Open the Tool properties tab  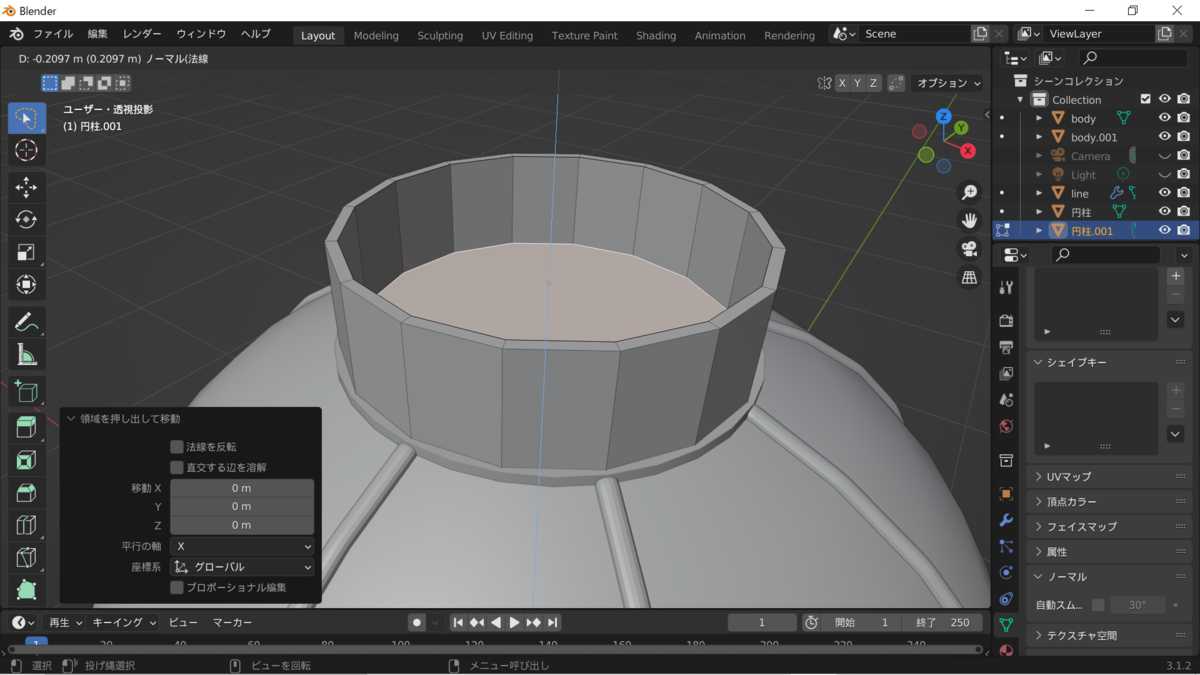pyautogui.click(x=1006, y=288)
